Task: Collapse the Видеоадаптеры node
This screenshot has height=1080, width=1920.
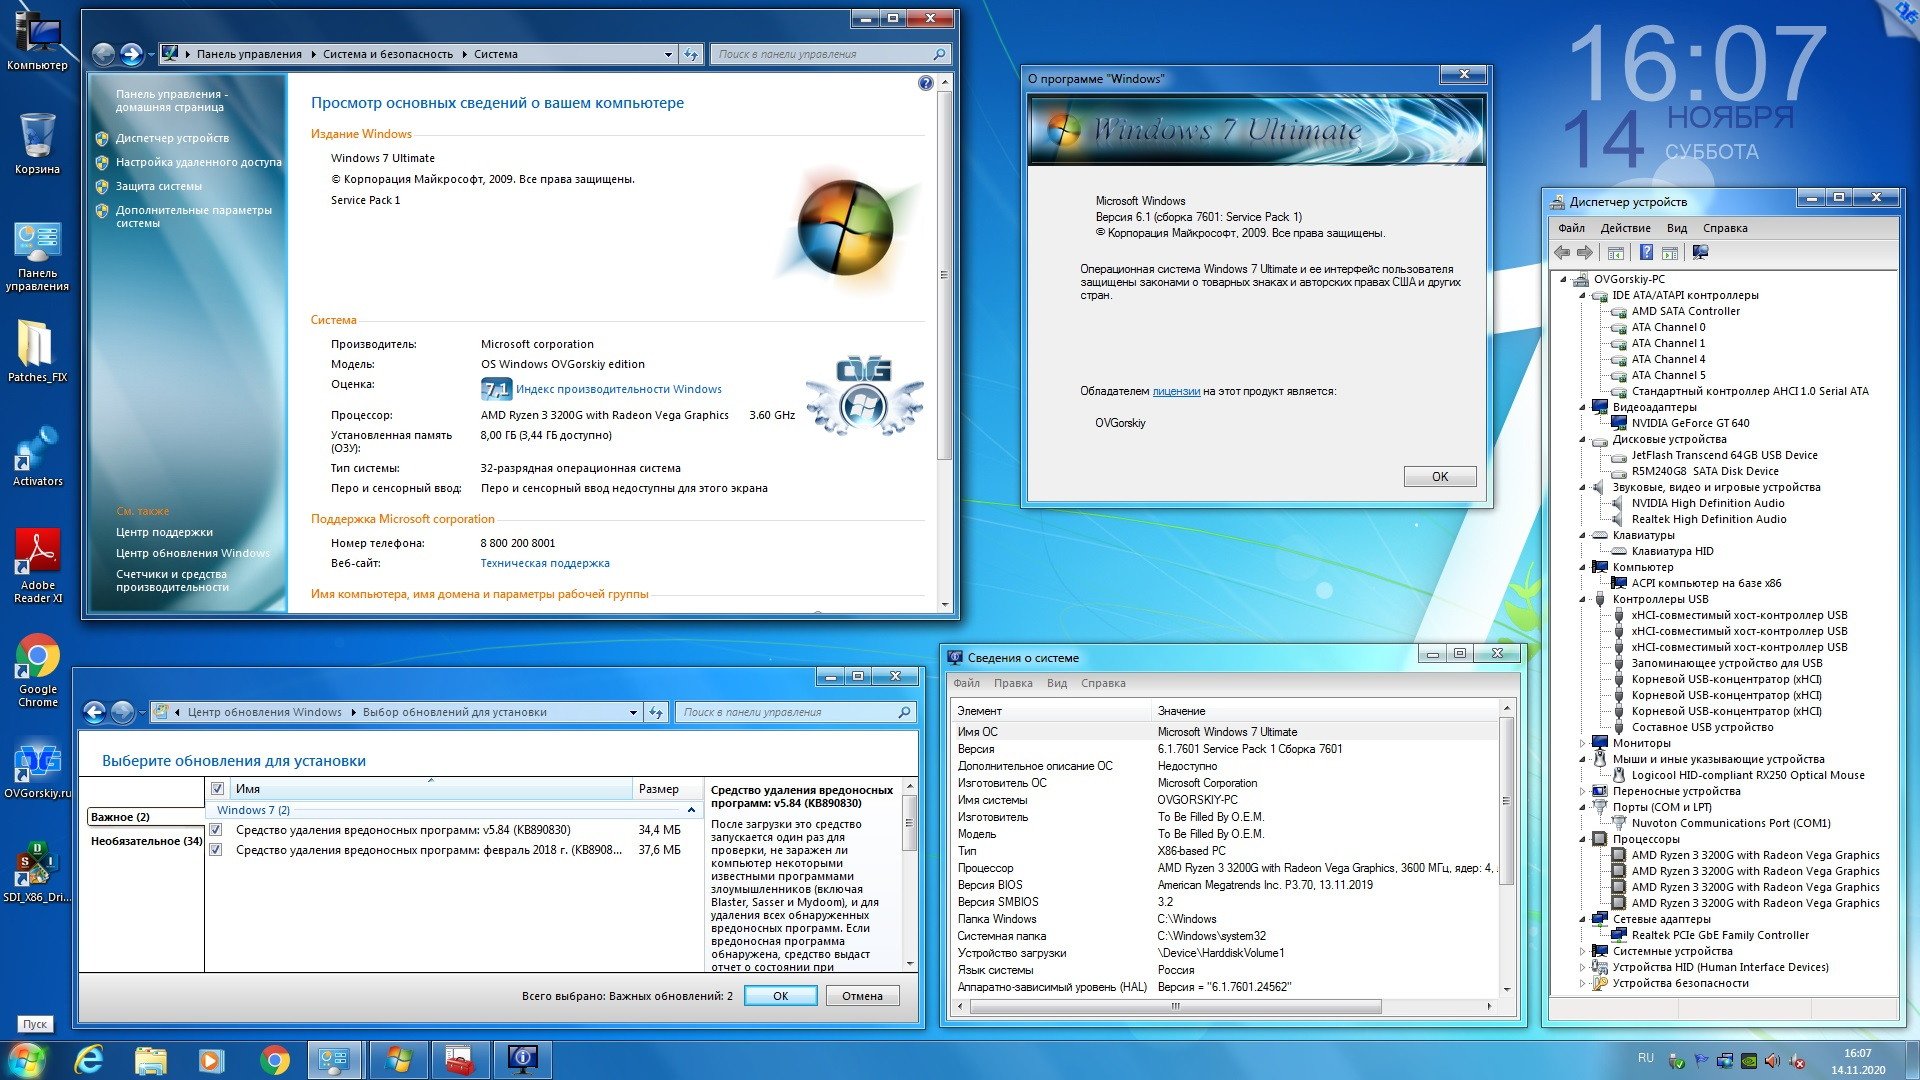Action: [1583, 408]
